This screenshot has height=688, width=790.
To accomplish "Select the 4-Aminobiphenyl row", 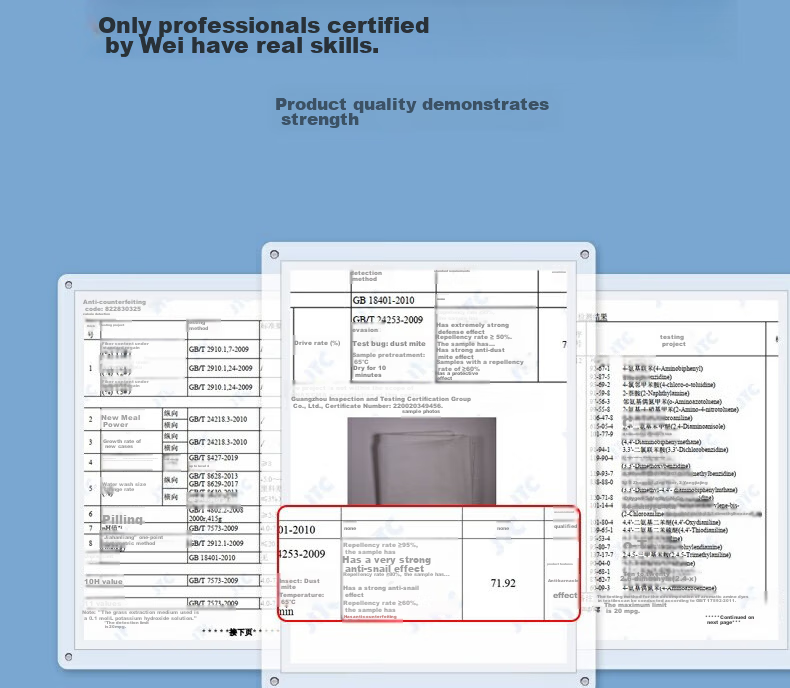I will pos(663,369).
